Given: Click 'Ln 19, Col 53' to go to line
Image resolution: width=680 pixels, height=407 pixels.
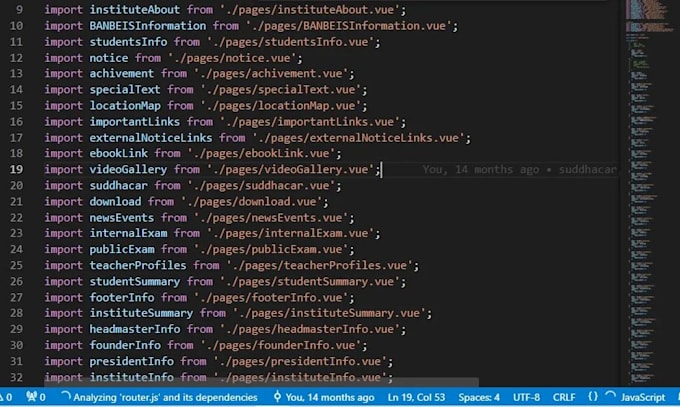Looking at the screenshot, I should (x=416, y=397).
